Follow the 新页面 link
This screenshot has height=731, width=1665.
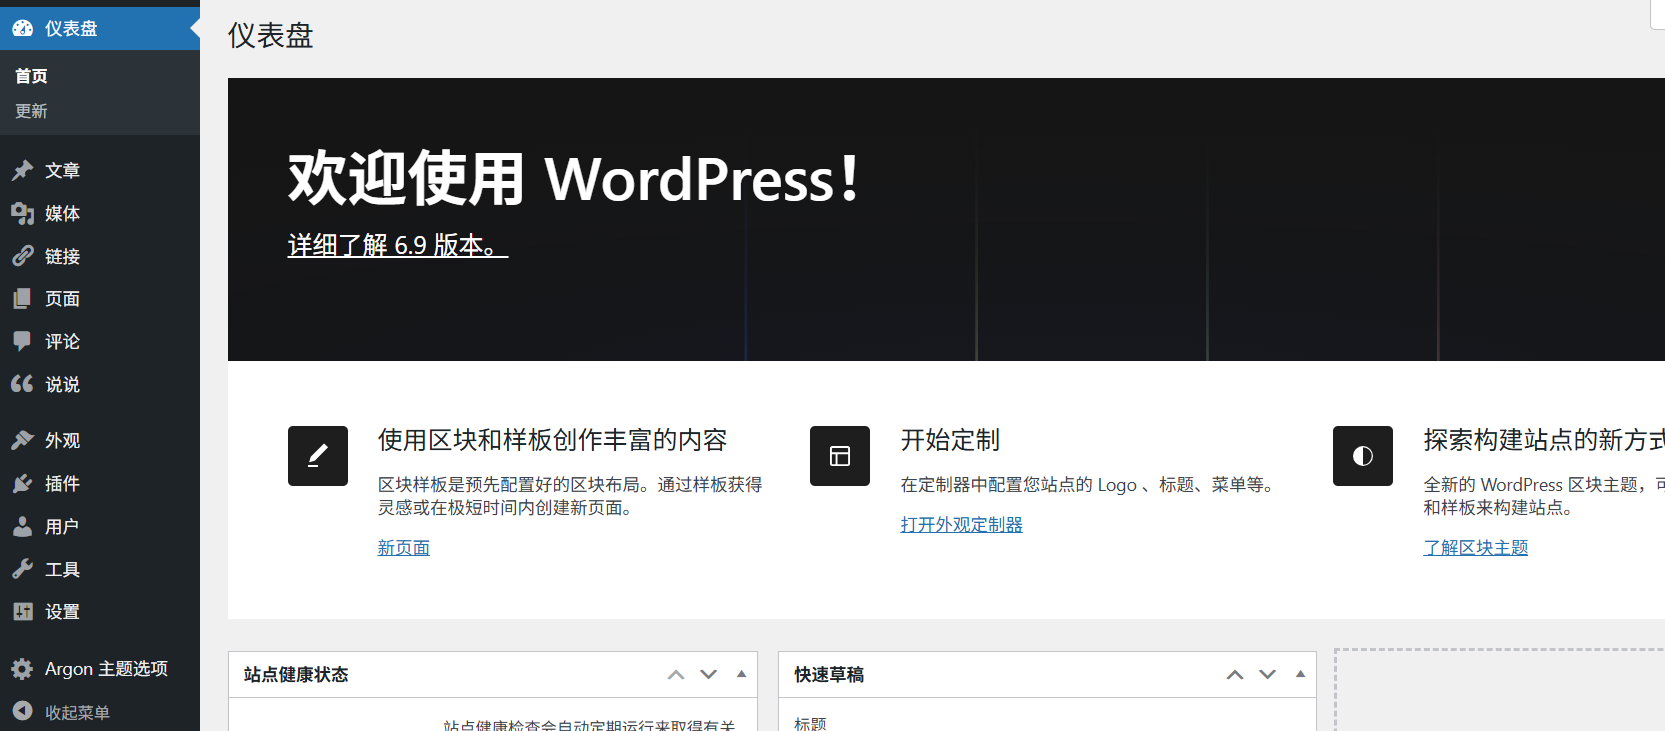(403, 548)
